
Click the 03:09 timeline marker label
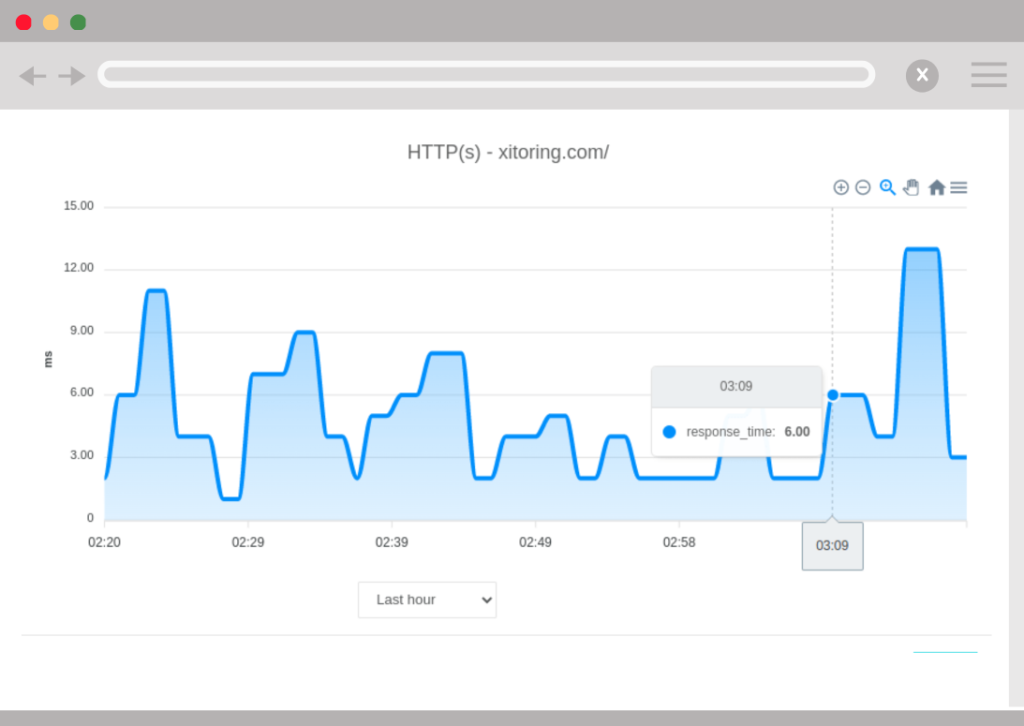[832, 545]
